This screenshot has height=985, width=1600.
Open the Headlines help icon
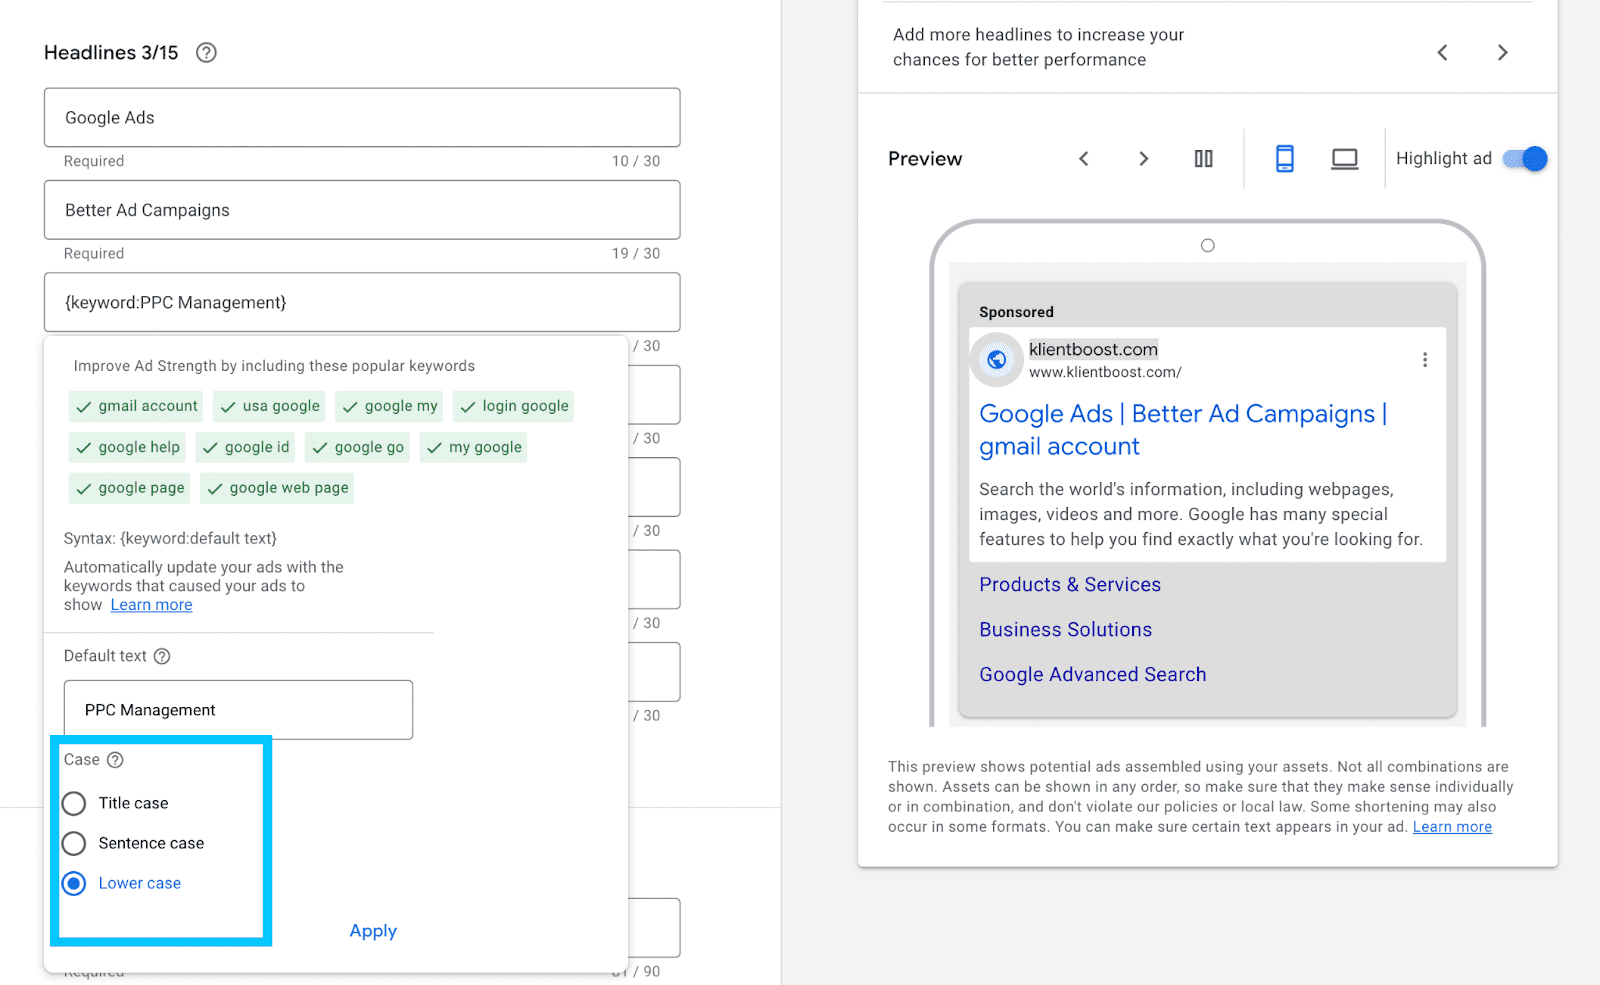(206, 53)
